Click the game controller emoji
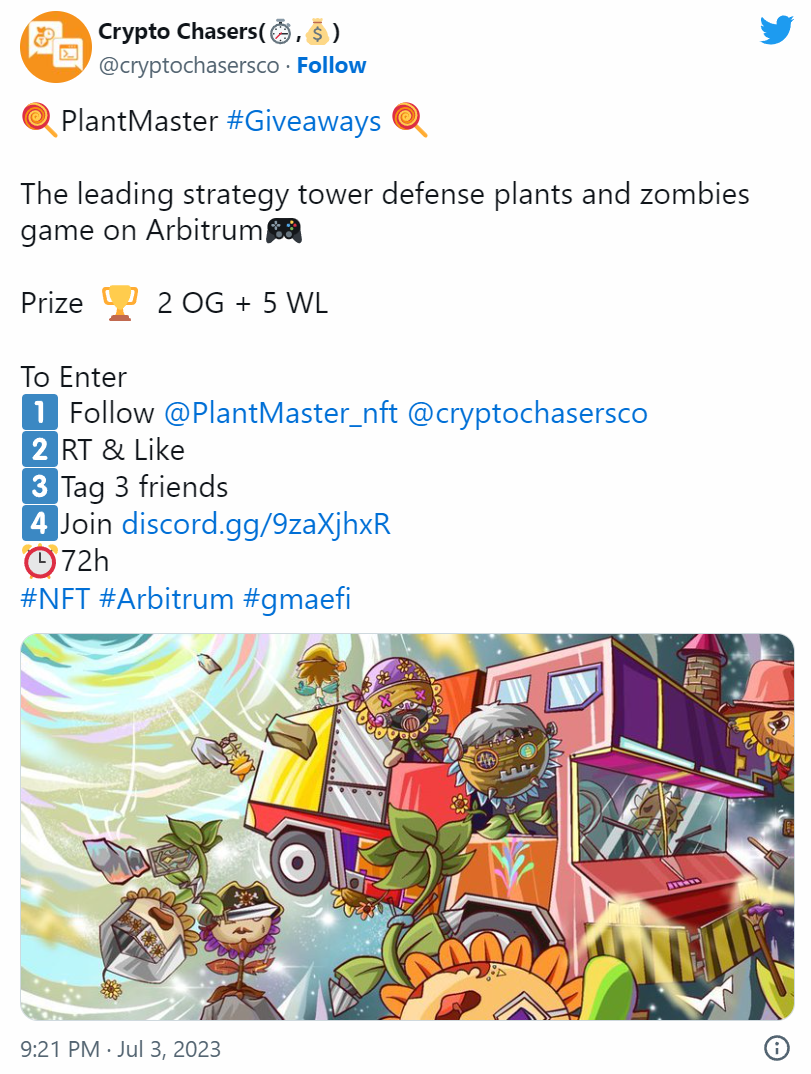The image size is (811, 1074). point(283,230)
